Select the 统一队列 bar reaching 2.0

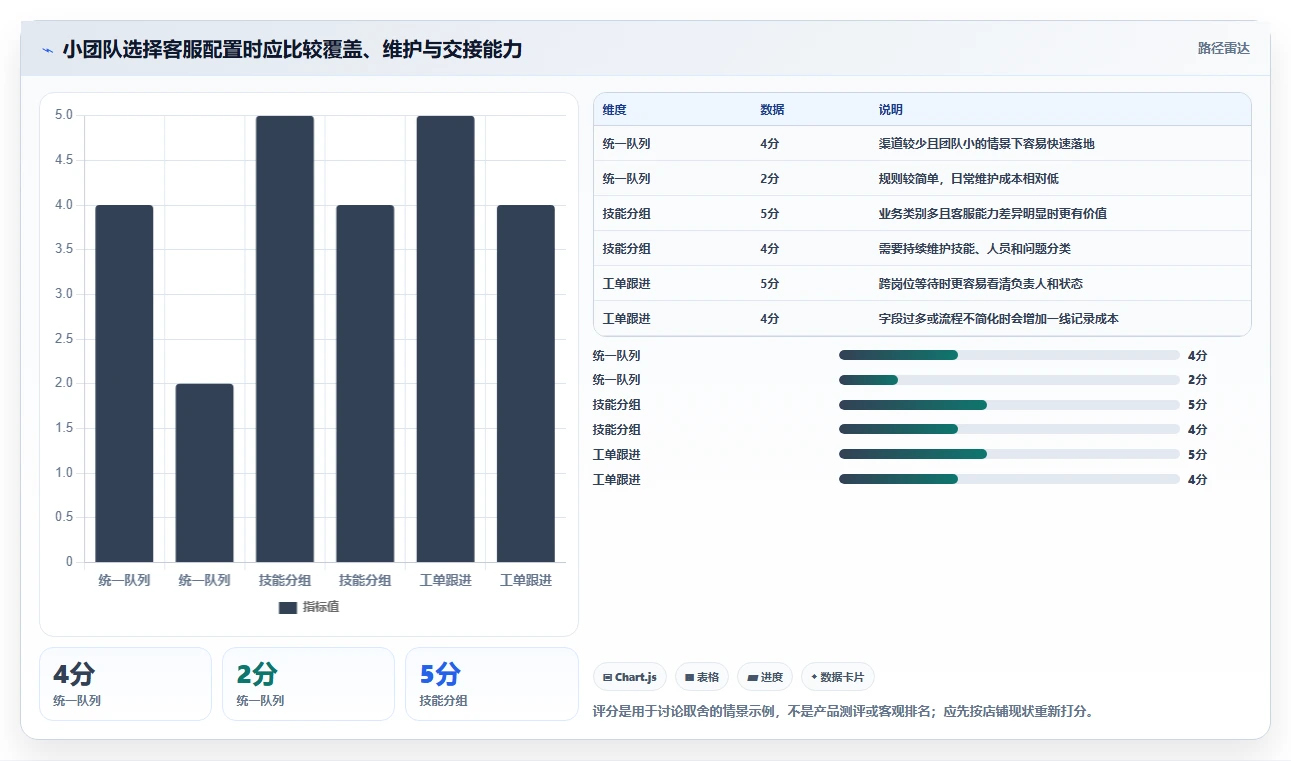coord(204,473)
